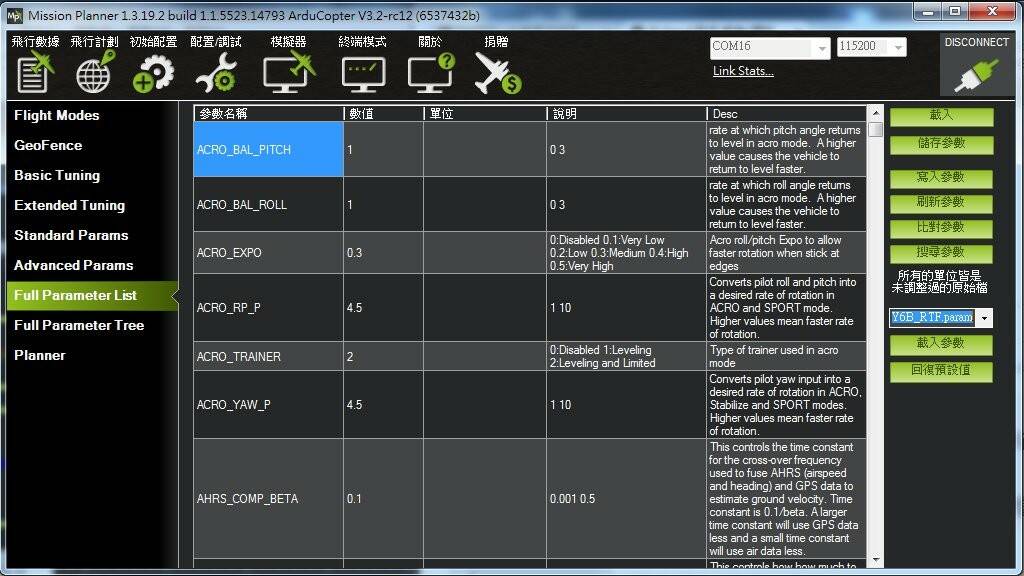Open the 模擬器 simulation screen
This screenshot has height=576, width=1024.
(289, 64)
